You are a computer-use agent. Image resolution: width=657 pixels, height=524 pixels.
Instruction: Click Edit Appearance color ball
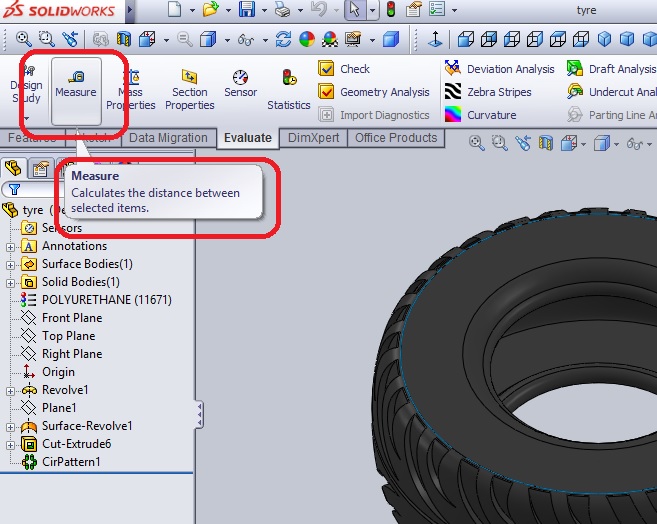307,40
